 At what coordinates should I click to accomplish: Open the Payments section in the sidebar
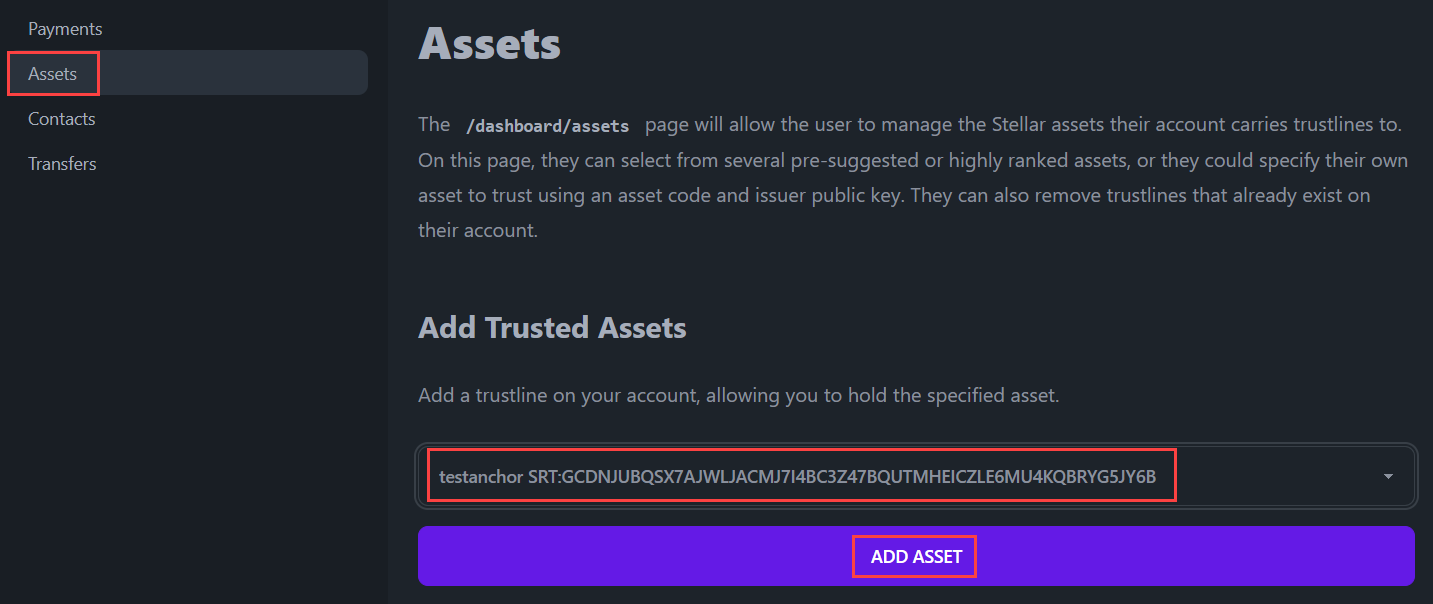tap(64, 28)
